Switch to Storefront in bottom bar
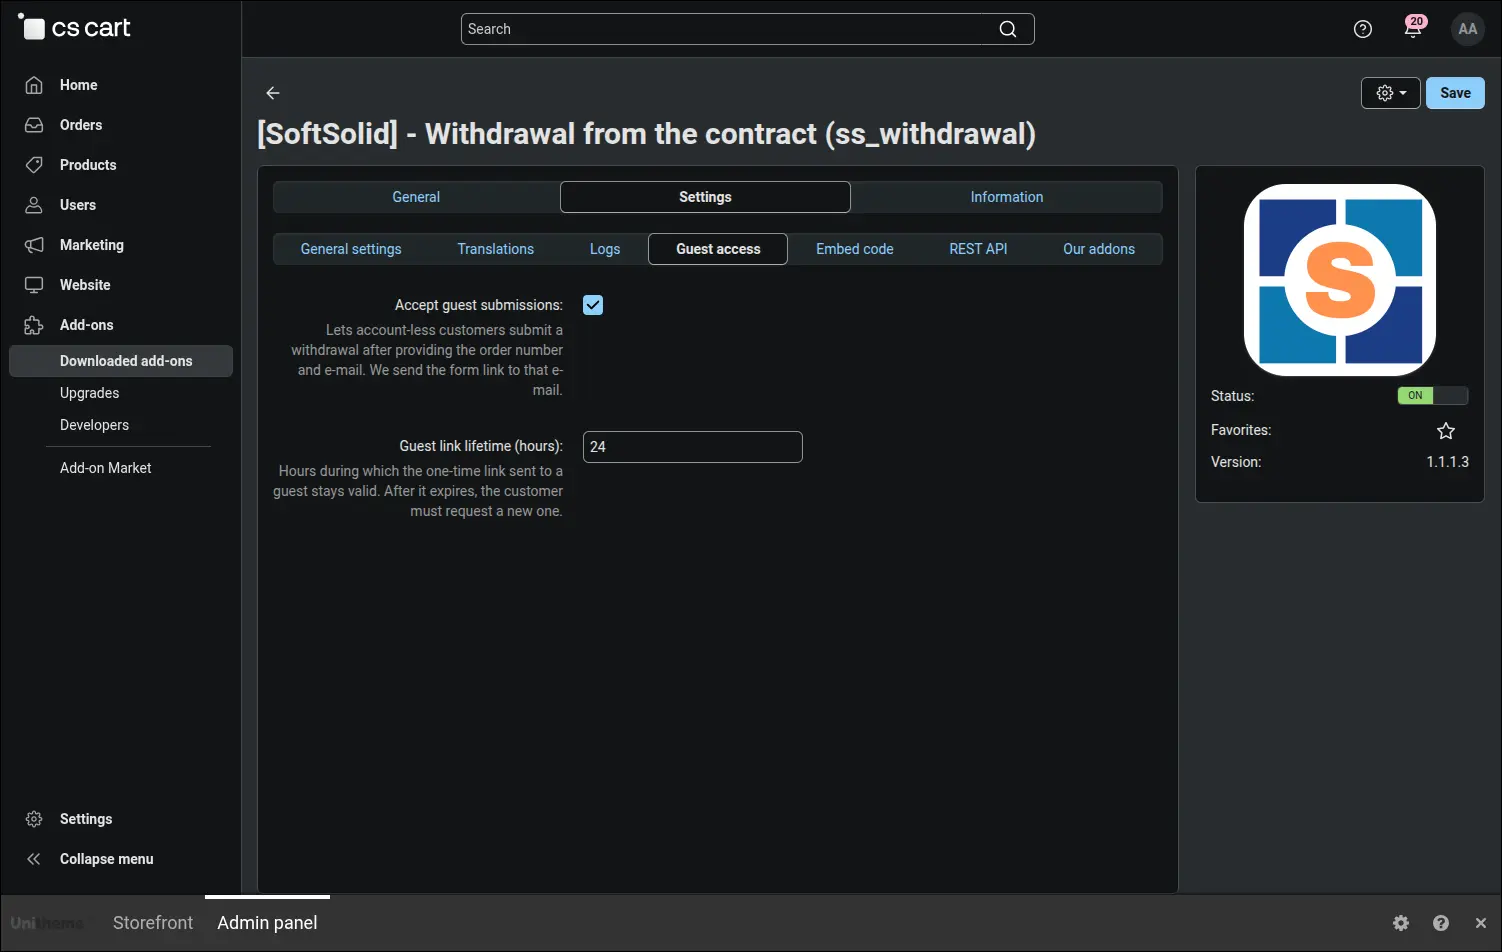1502x952 pixels. 153,923
